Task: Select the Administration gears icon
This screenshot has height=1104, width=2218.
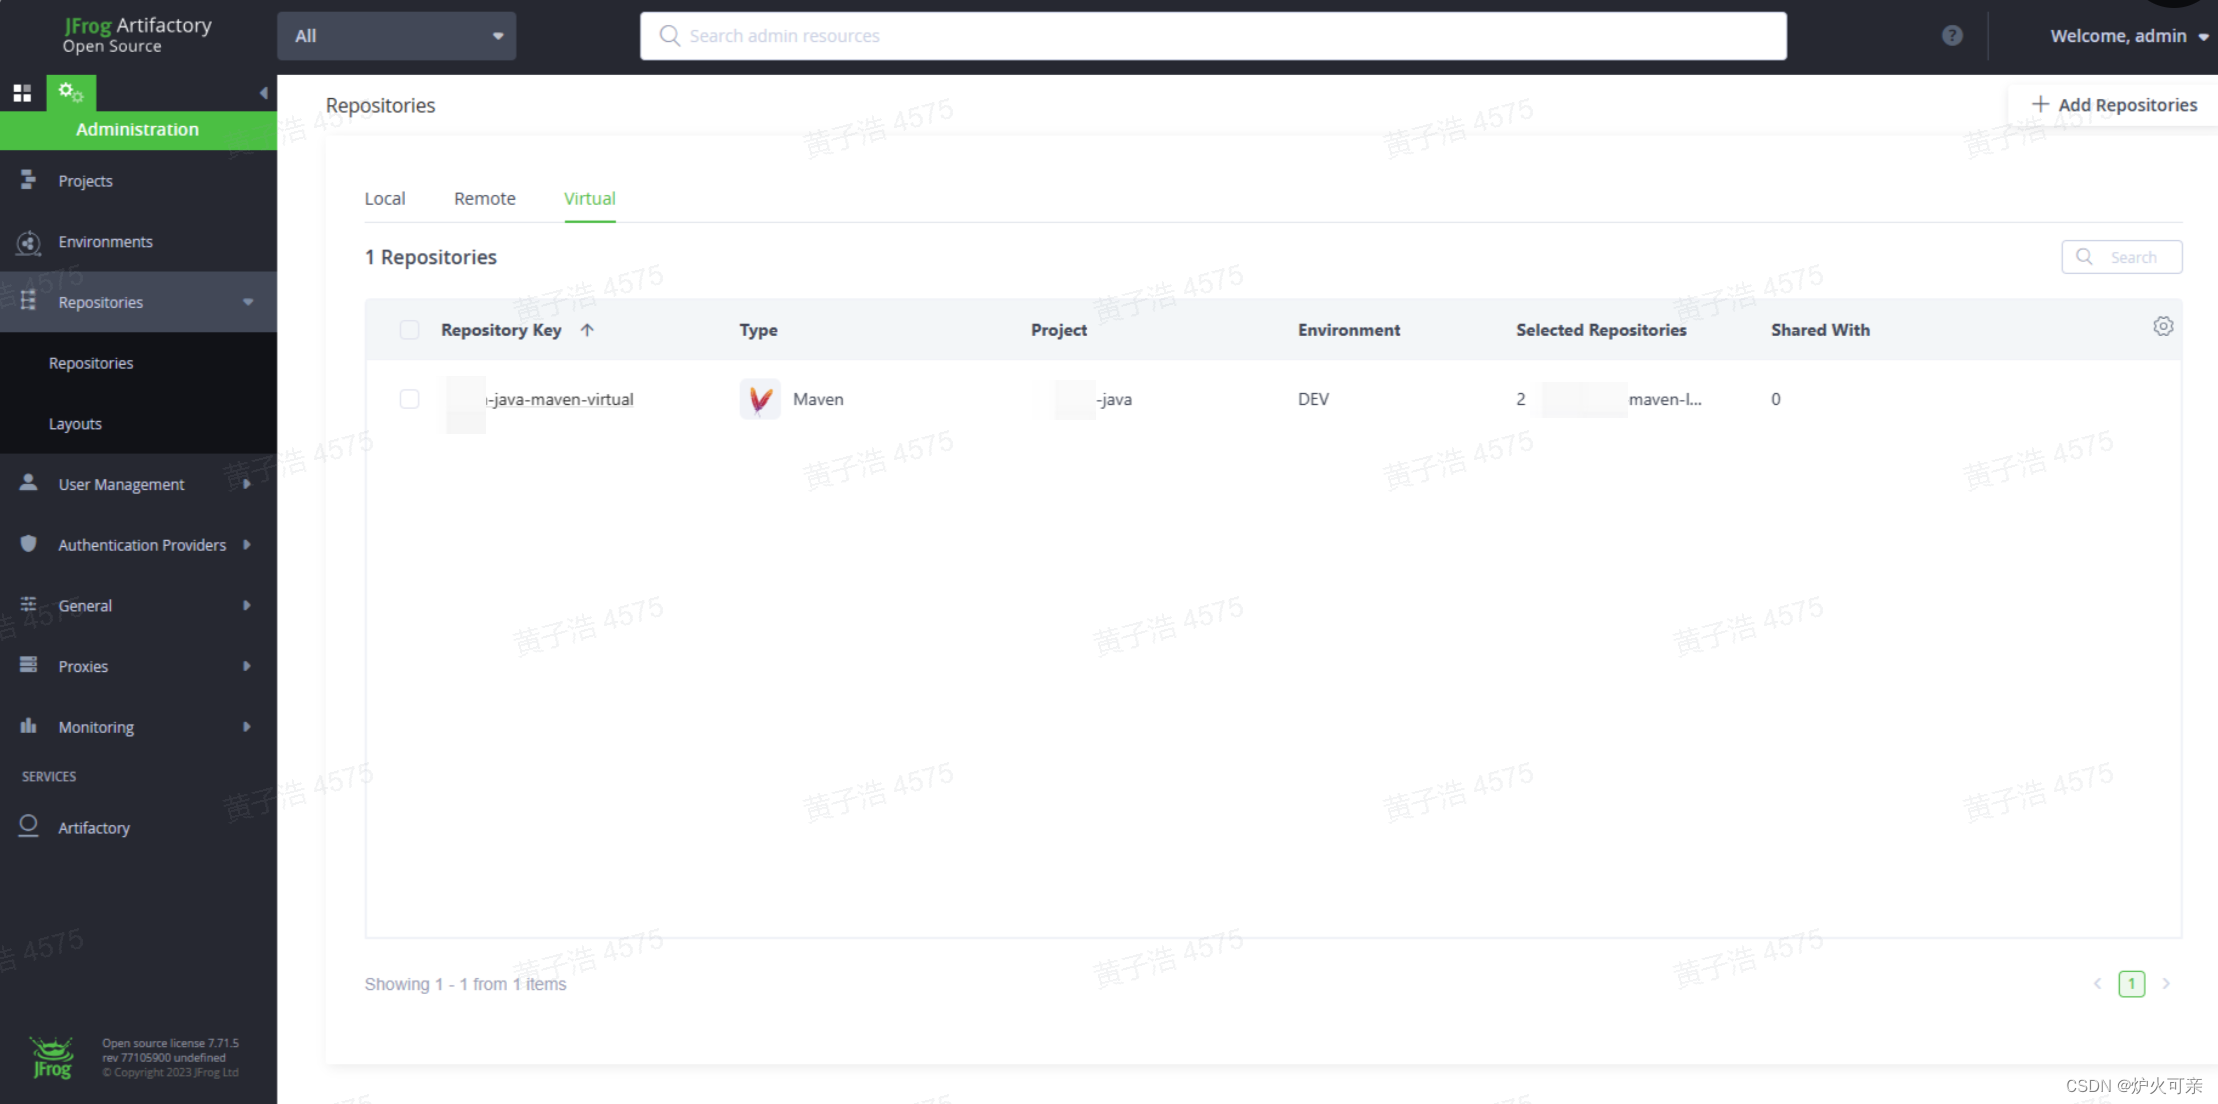Action: 70,93
